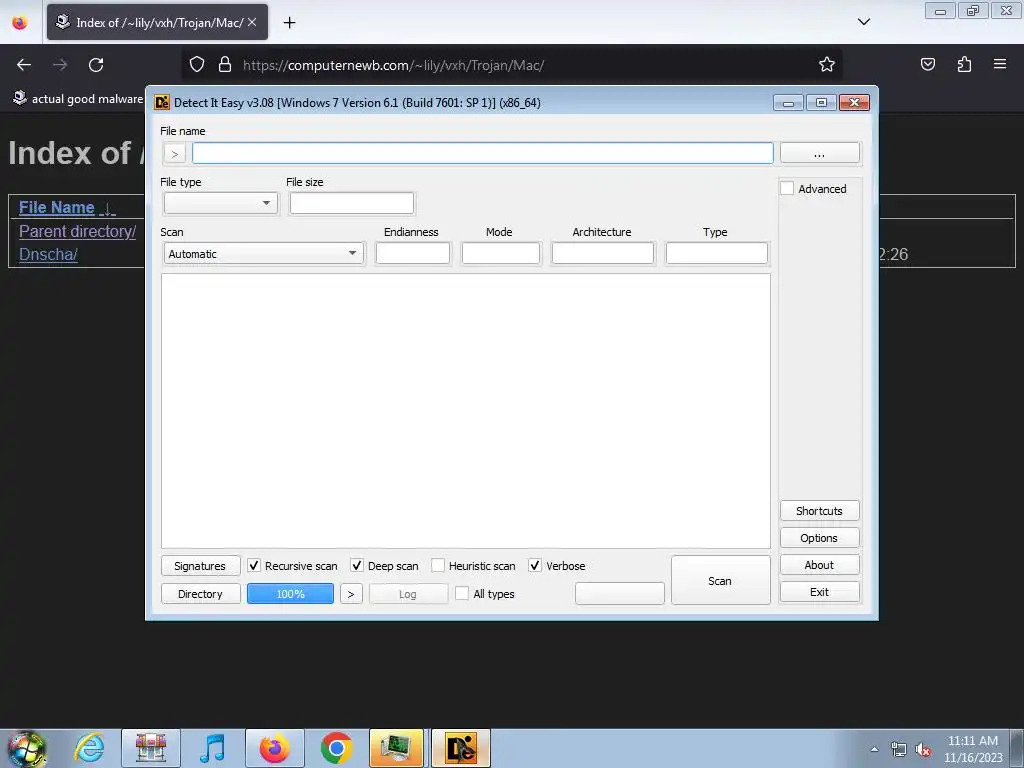This screenshot has width=1024, height=768.
Task: Bookmark this page with the star icon
Action: click(x=827, y=65)
